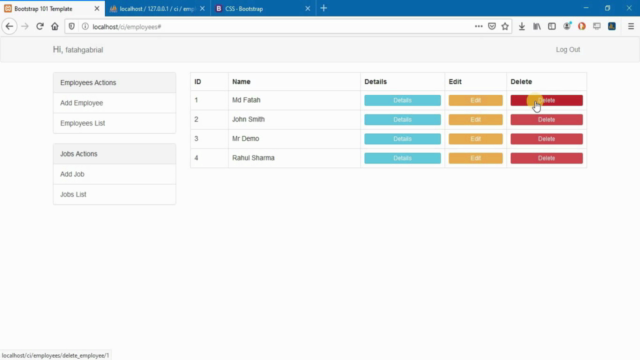Edit the John Smith record
Viewport: 640px width, 360px height.
[x=476, y=120]
